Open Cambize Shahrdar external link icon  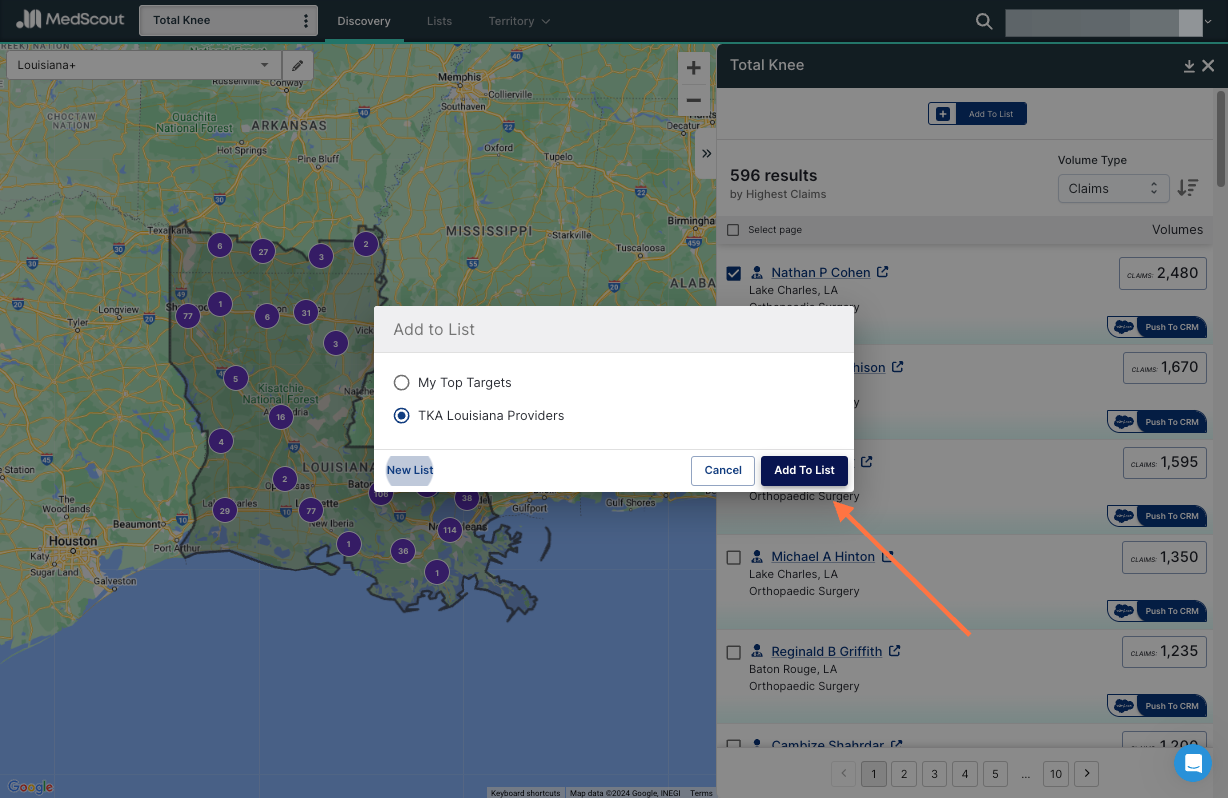tap(897, 745)
